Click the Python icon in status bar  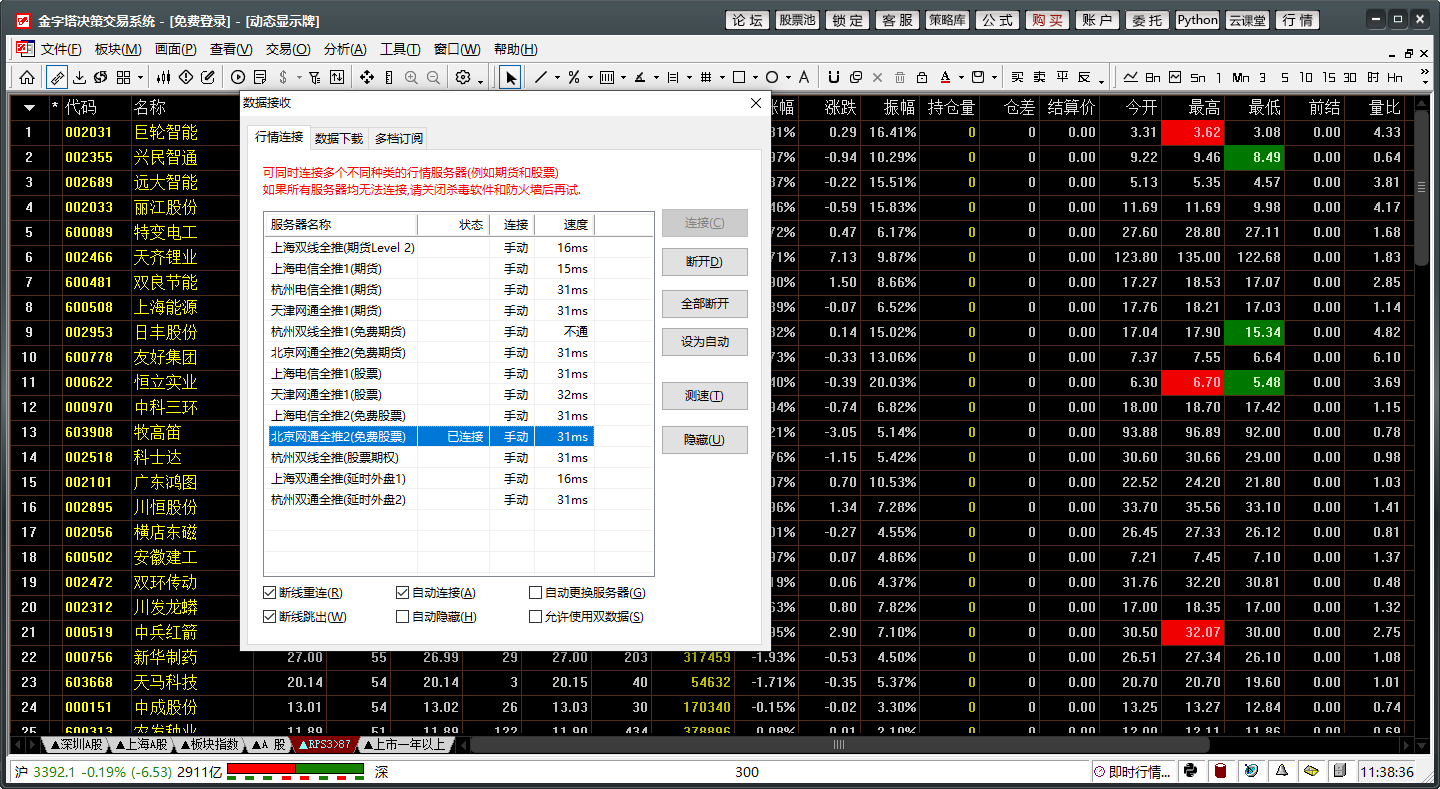click(x=1190, y=771)
